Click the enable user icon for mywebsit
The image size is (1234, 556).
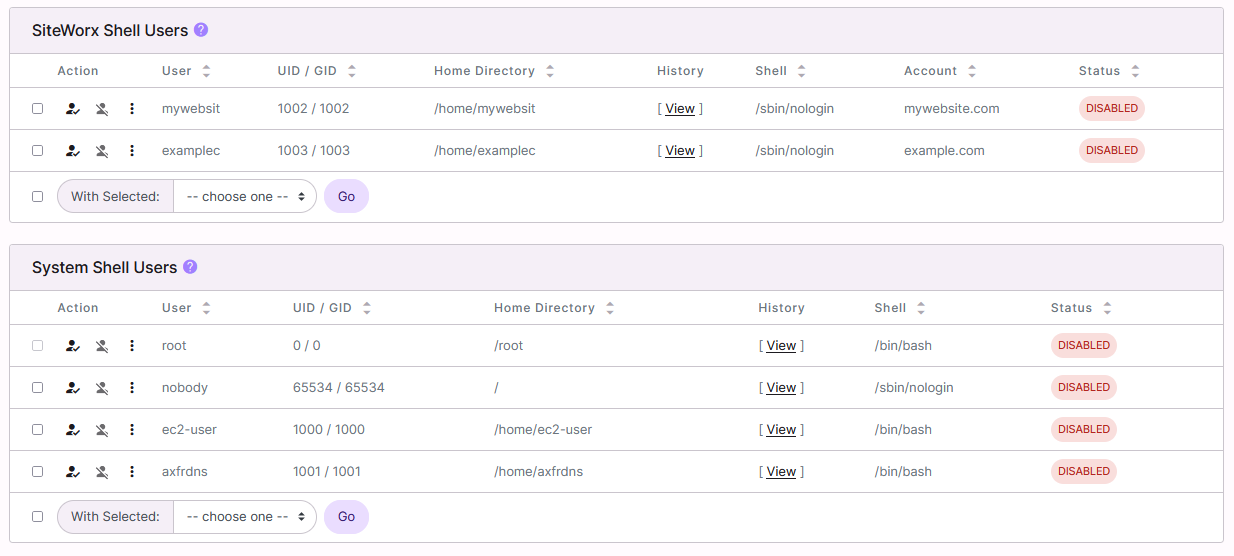tap(72, 109)
